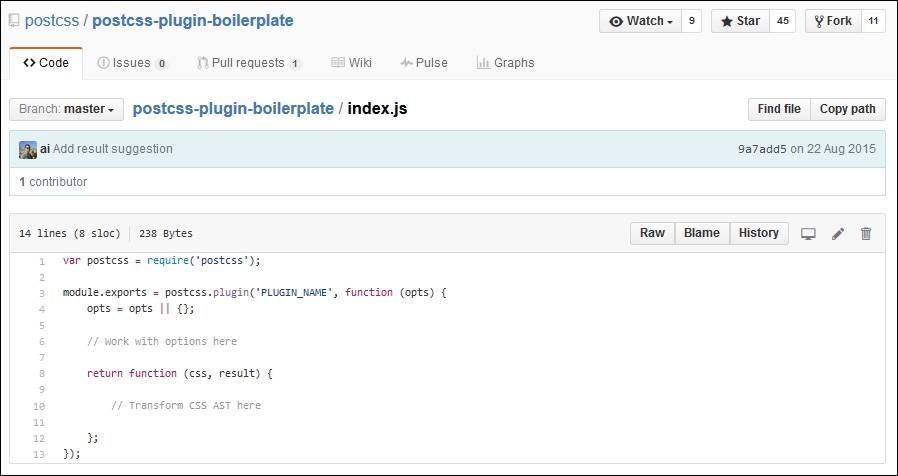The width and height of the screenshot is (898, 476).
Task: Open commit hash 9a7add5
Action: [762, 149]
